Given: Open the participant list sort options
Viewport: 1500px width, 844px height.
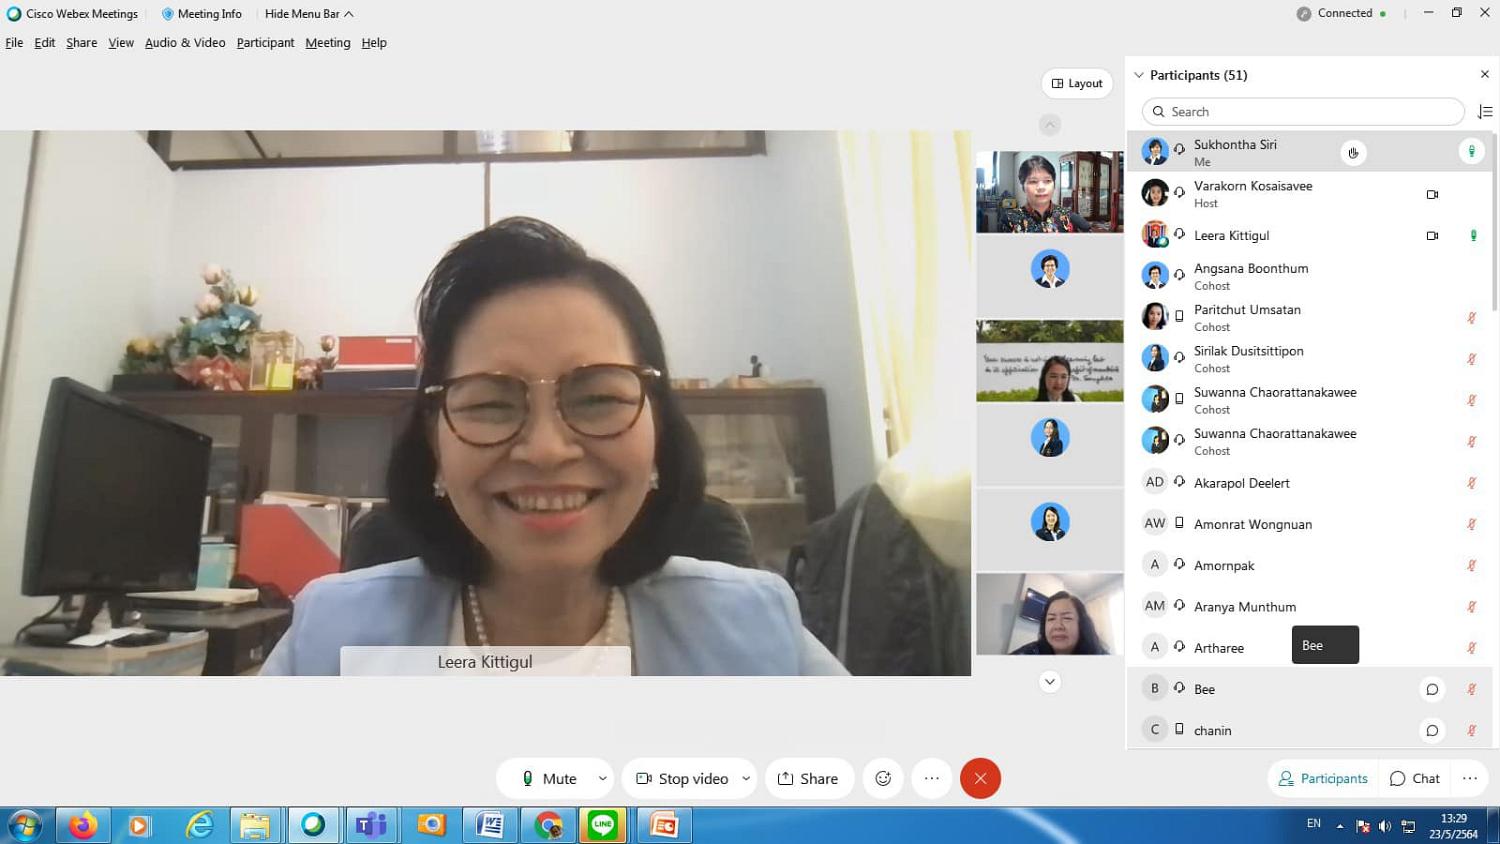Looking at the screenshot, I should point(1485,112).
